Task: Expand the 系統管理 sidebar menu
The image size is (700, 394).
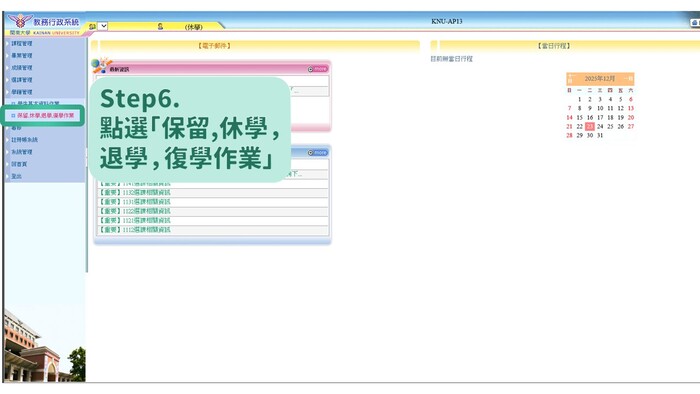Action: pyautogui.click(x=21, y=152)
